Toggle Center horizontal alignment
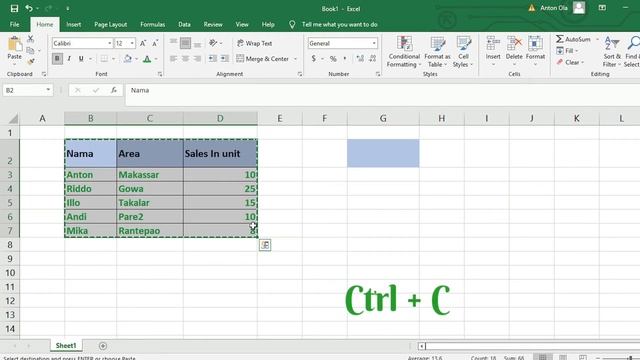The height and width of the screenshot is (360, 640). click(x=185, y=59)
